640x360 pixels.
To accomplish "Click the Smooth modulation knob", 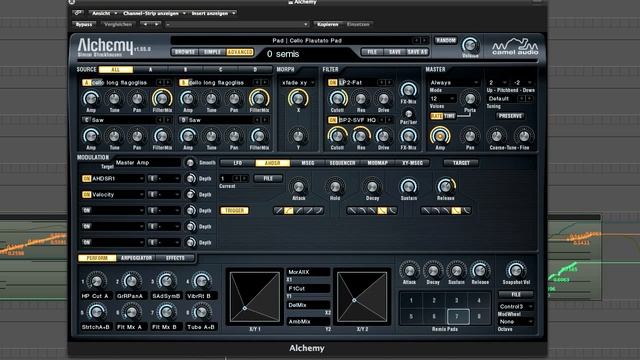I will click(190, 162).
